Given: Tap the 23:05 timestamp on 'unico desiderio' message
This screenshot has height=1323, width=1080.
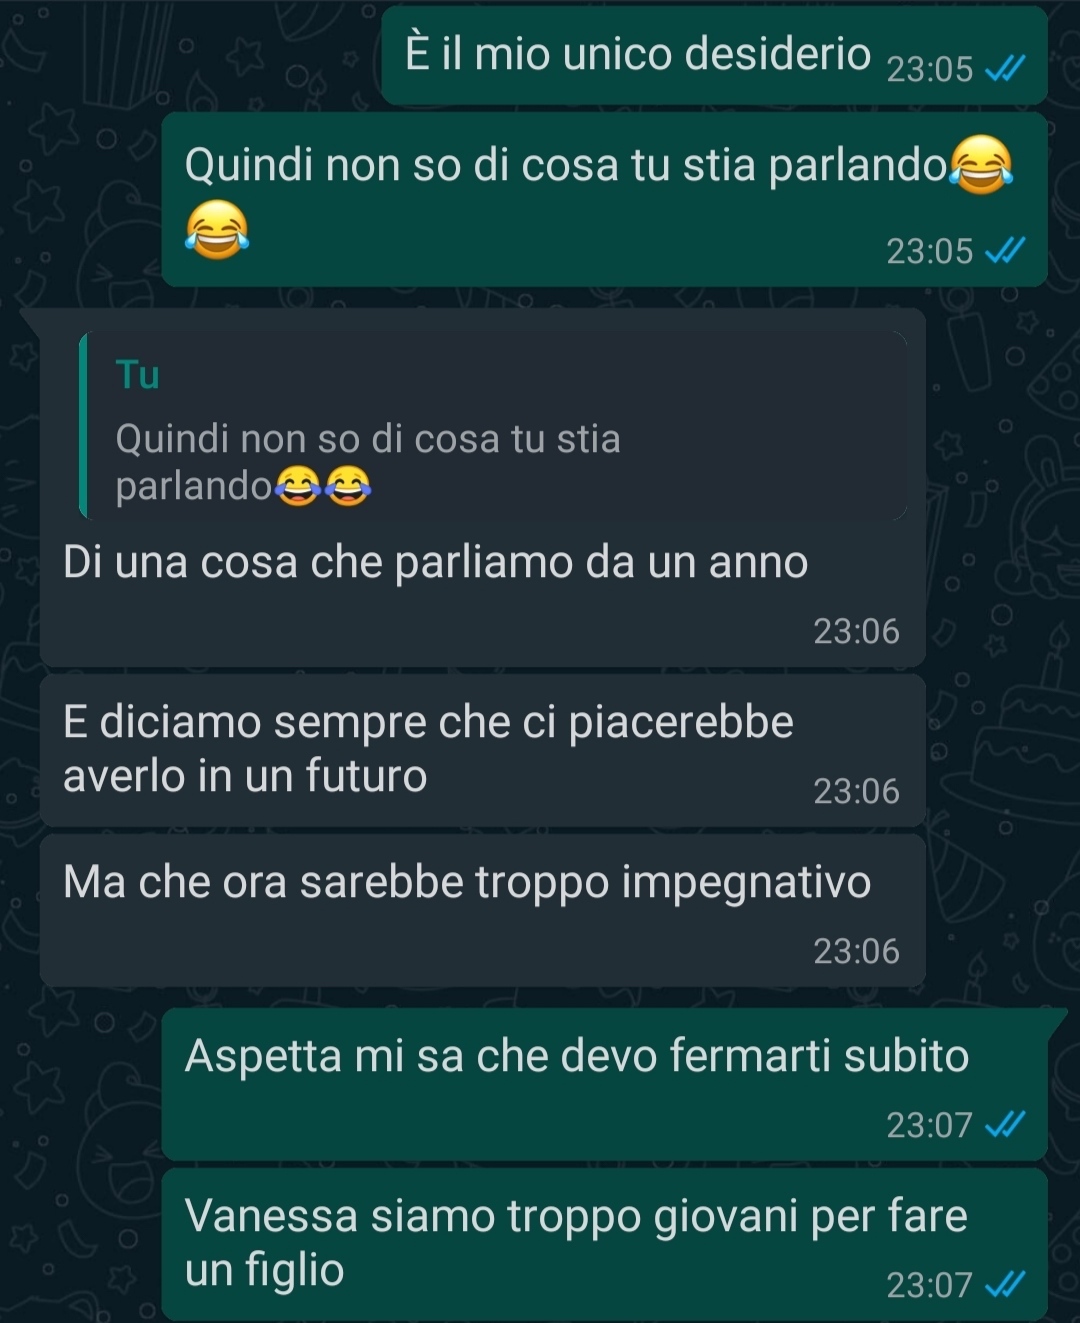Looking at the screenshot, I should tap(930, 69).
